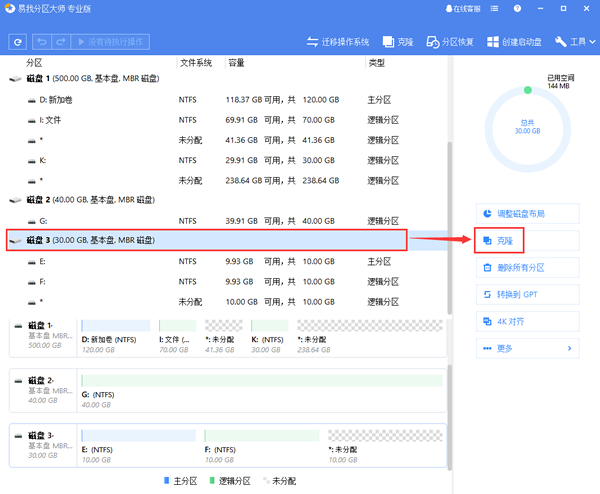Click G: partition bar in disk map
The width and height of the screenshot is (600, 494).
click(260, 385)
